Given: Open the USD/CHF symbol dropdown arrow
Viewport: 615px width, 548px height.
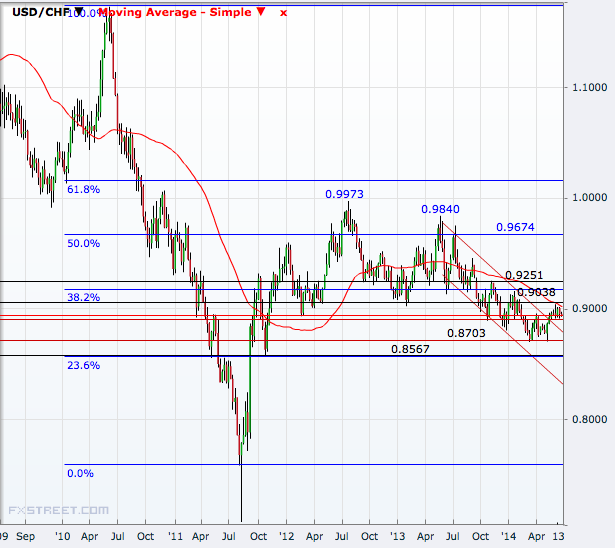Looking at the screenshot, I should pyautogui.click(x=79, y=11).
